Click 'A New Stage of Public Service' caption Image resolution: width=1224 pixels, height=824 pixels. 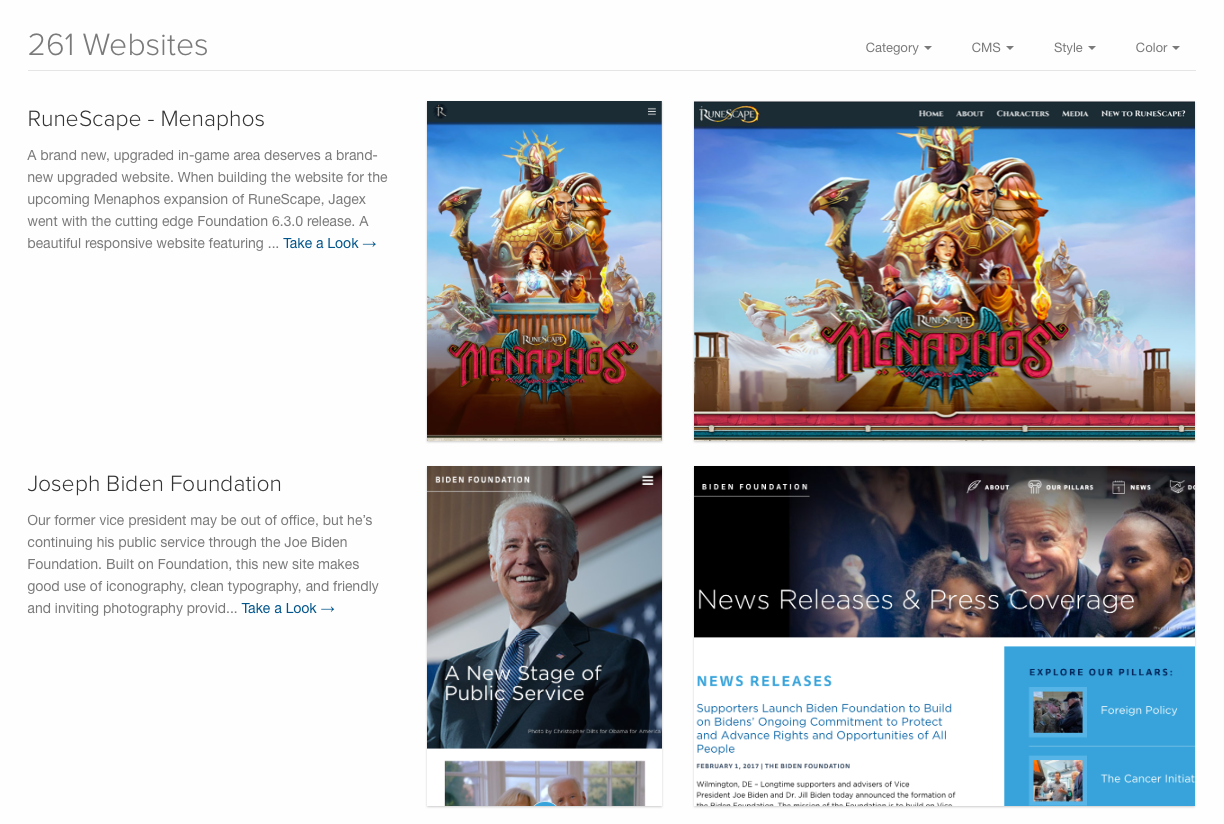point(523,683)
